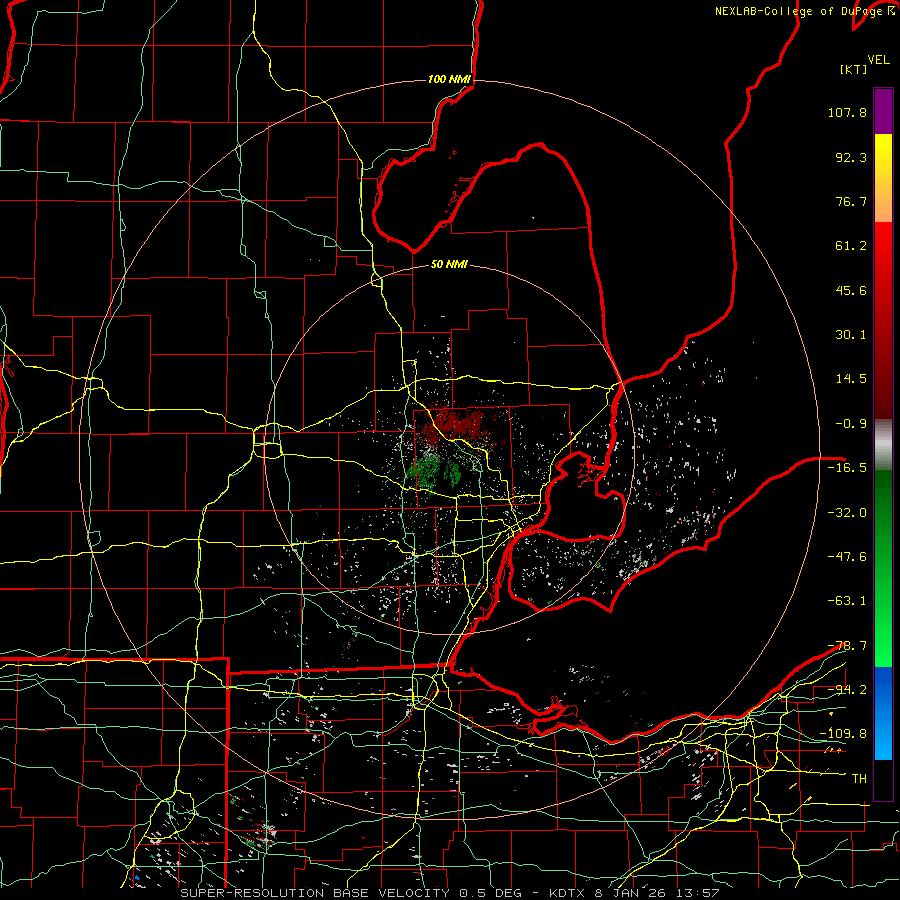Screen dimensions: 900x900
Task: Select the 76.7 velocity scale value
Action: 851,201
